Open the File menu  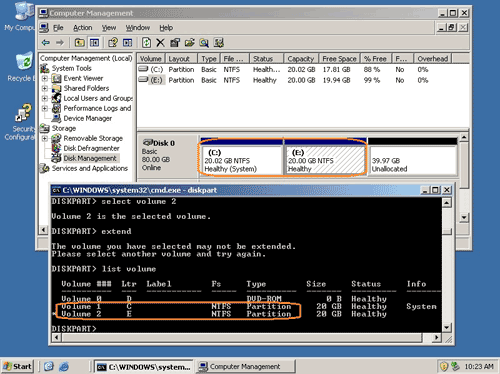[58, 28]
